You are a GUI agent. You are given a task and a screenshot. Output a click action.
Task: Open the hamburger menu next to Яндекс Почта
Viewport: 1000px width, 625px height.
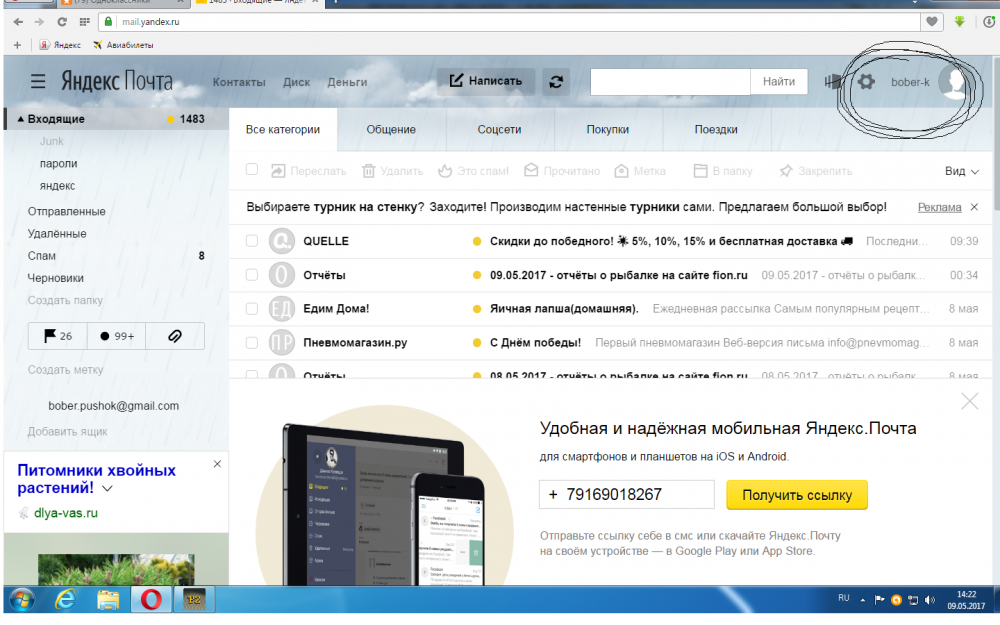tap(38, 82)
